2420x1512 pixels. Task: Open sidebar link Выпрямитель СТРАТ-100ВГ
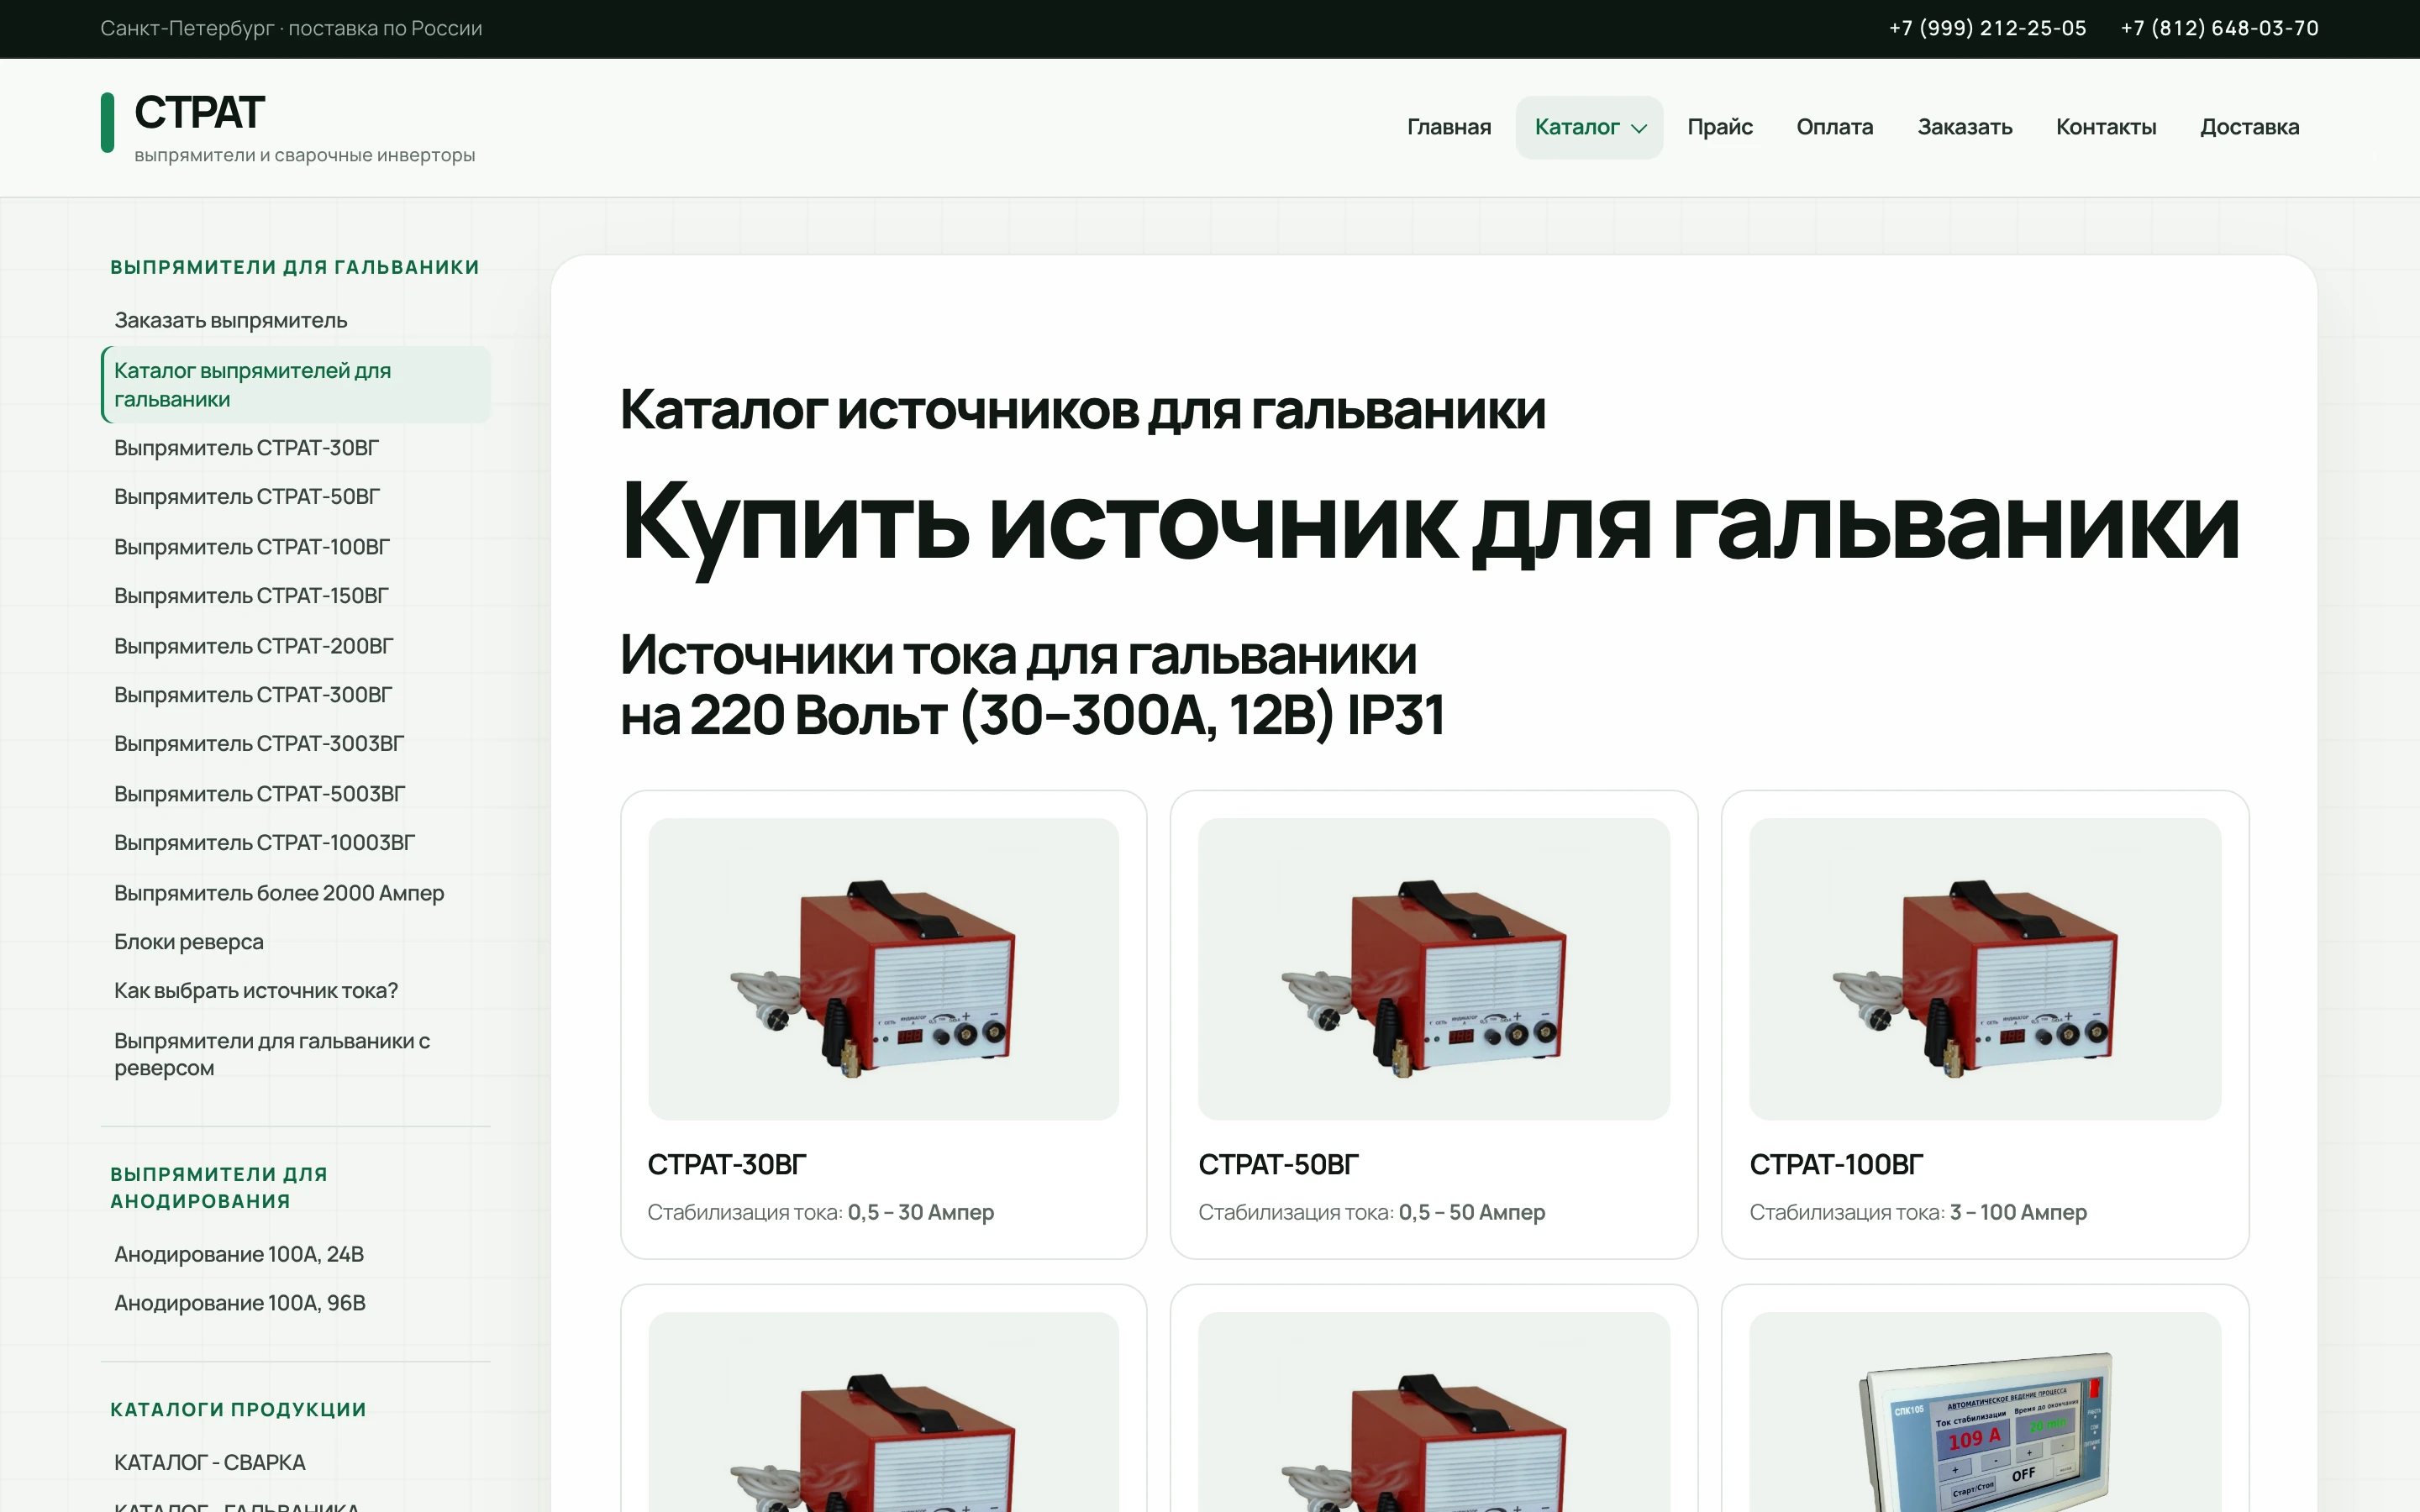(296, 547)
